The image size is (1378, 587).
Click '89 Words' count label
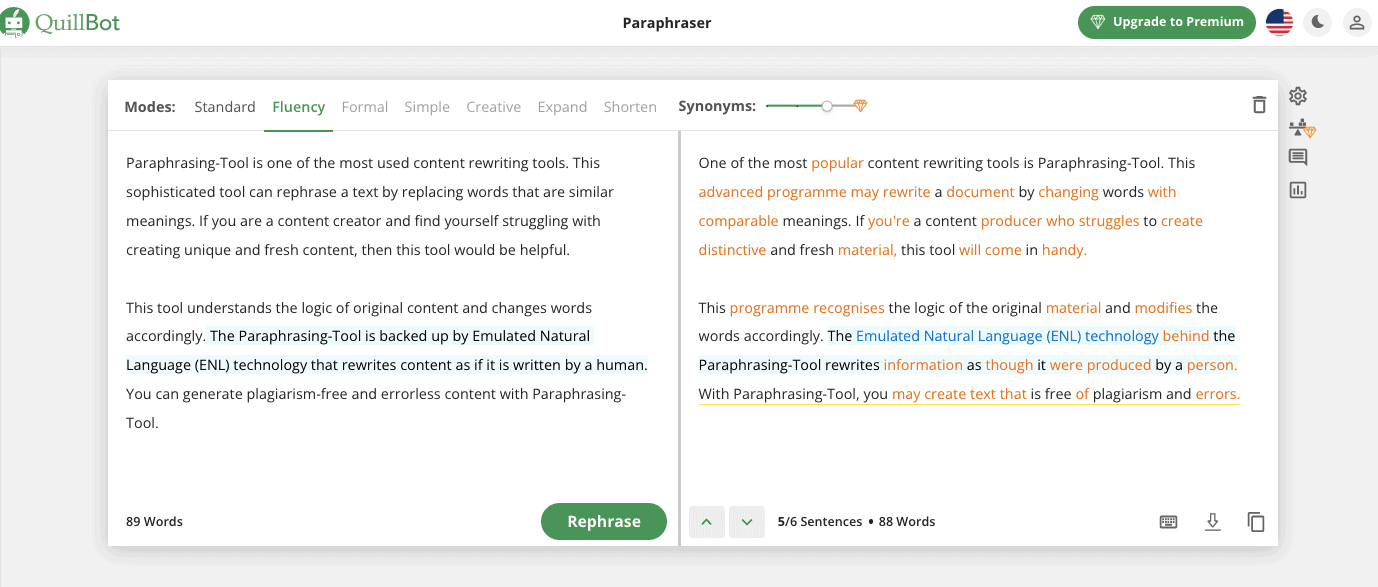coord(154,522)
